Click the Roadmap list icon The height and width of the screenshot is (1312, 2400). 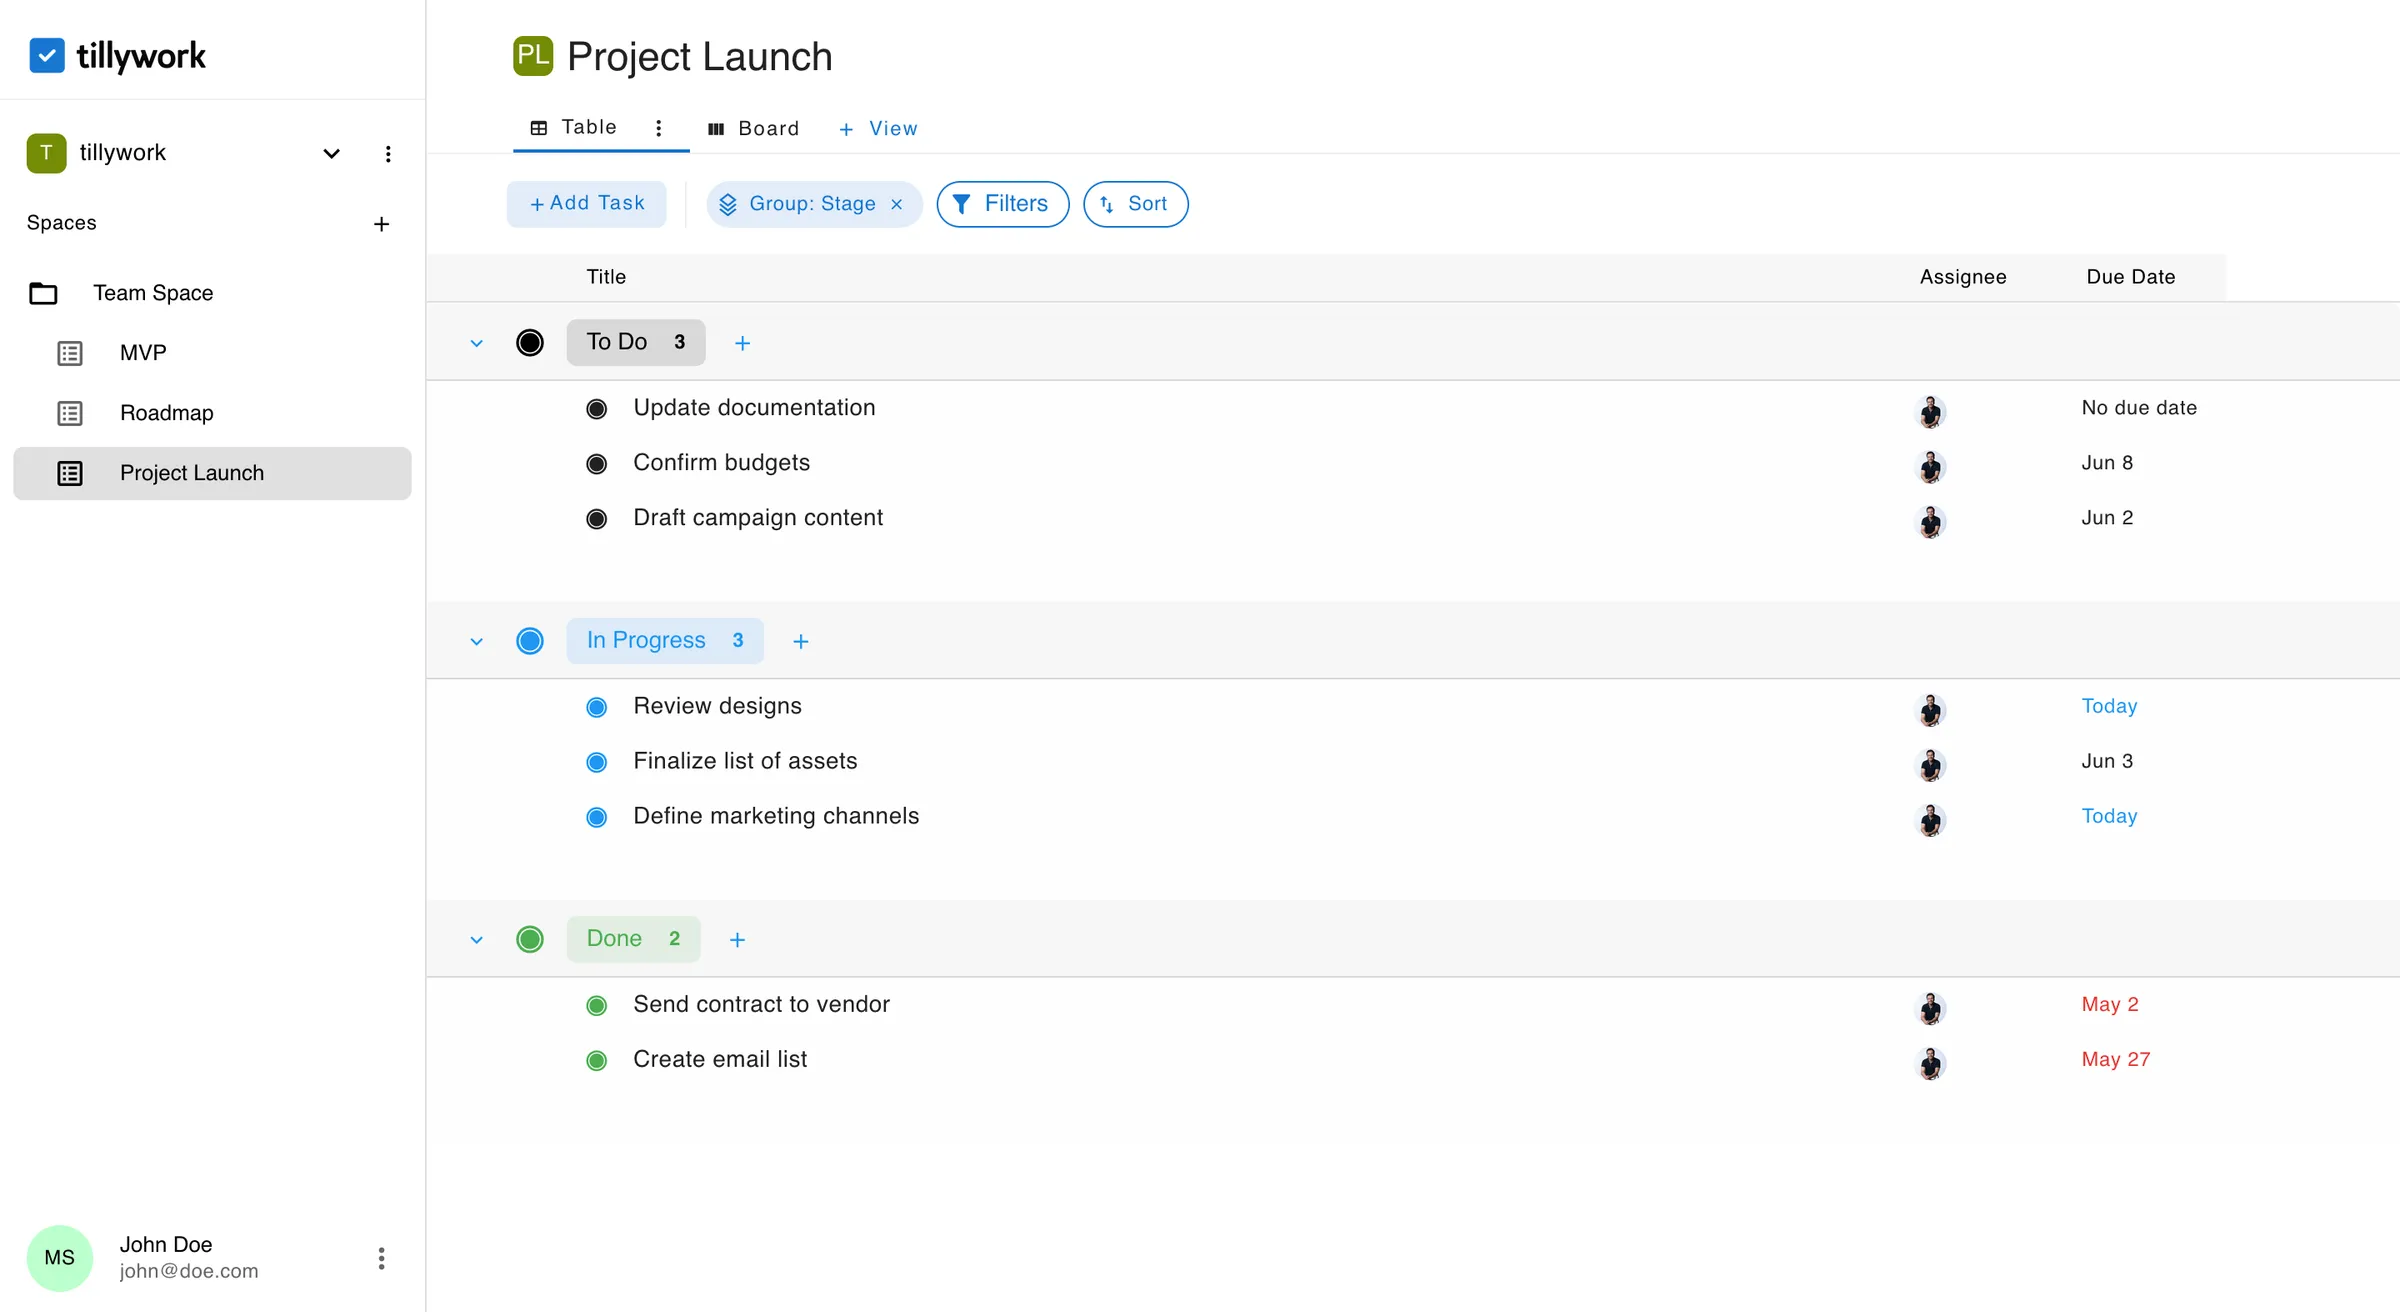coord(70,412)
